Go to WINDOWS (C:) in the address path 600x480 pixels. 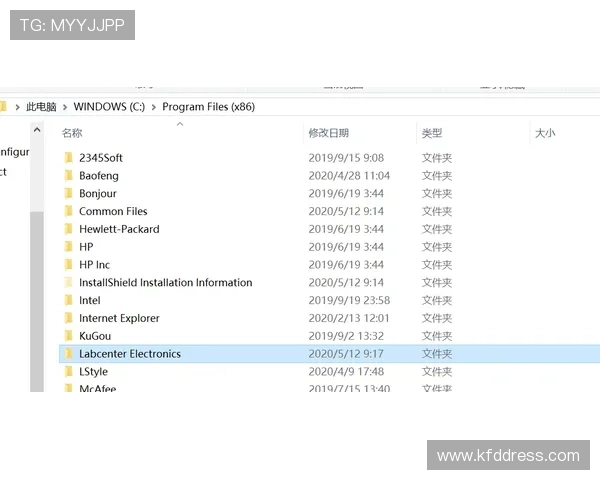[109, 107]
